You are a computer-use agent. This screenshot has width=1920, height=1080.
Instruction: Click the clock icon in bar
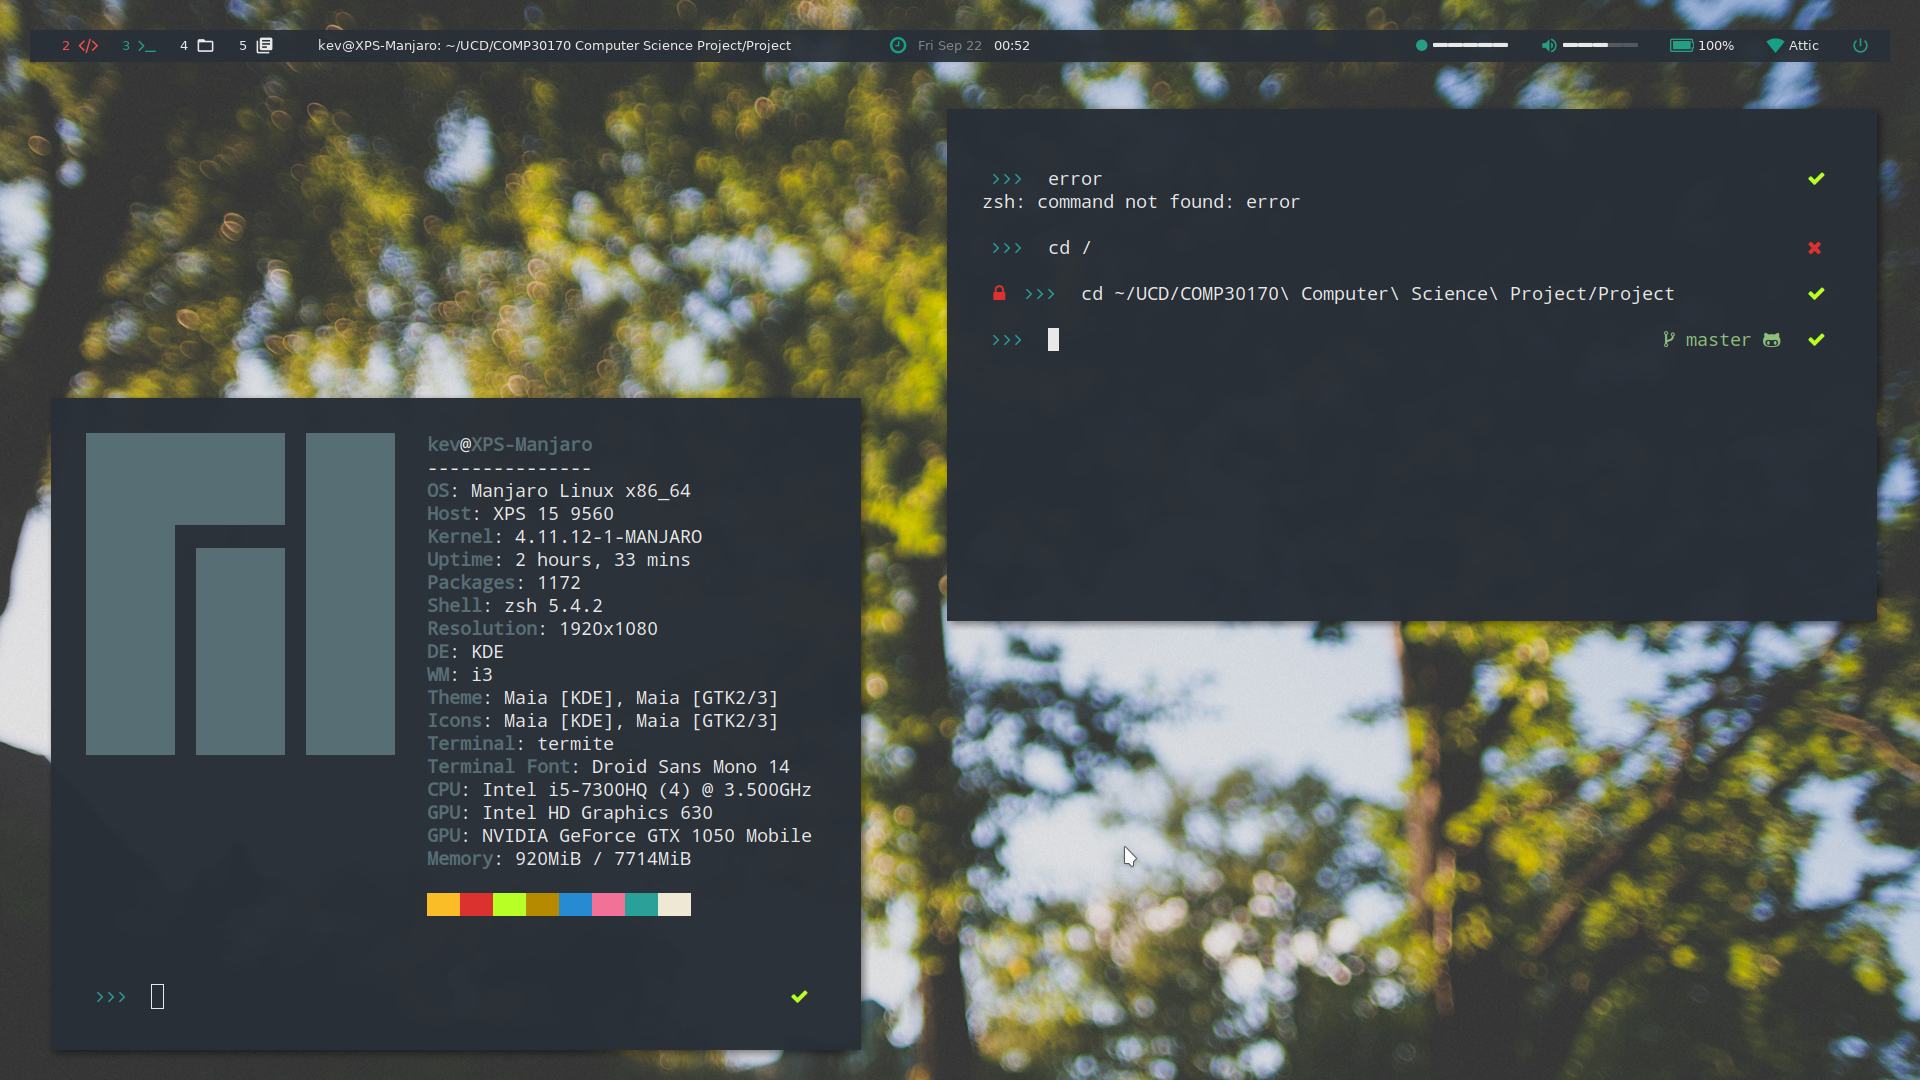[898, 46]
